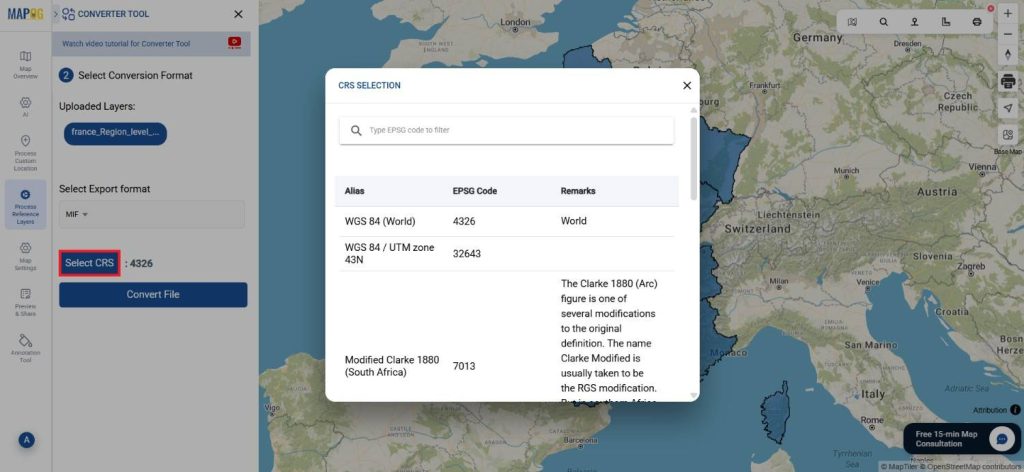Click the print icon in top toolbar
This screenshot has width=1024, height=472.
pyautogui.click(x=976, y=21)
